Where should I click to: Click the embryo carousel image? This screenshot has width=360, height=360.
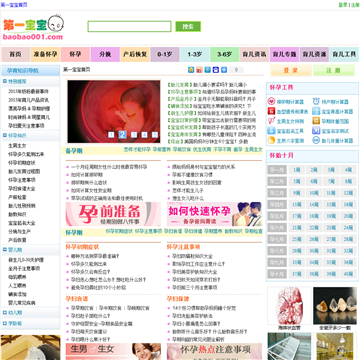coord(114,111)
